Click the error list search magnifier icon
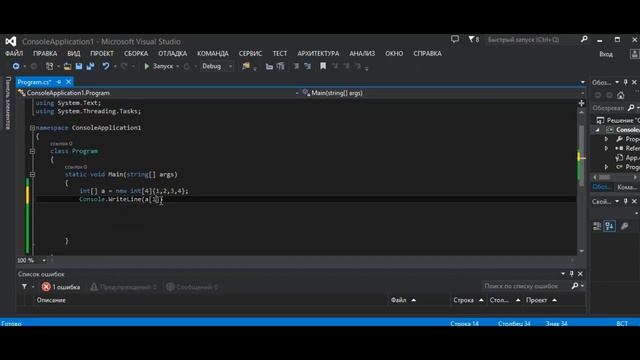640x360 pixels. (575, 286)
